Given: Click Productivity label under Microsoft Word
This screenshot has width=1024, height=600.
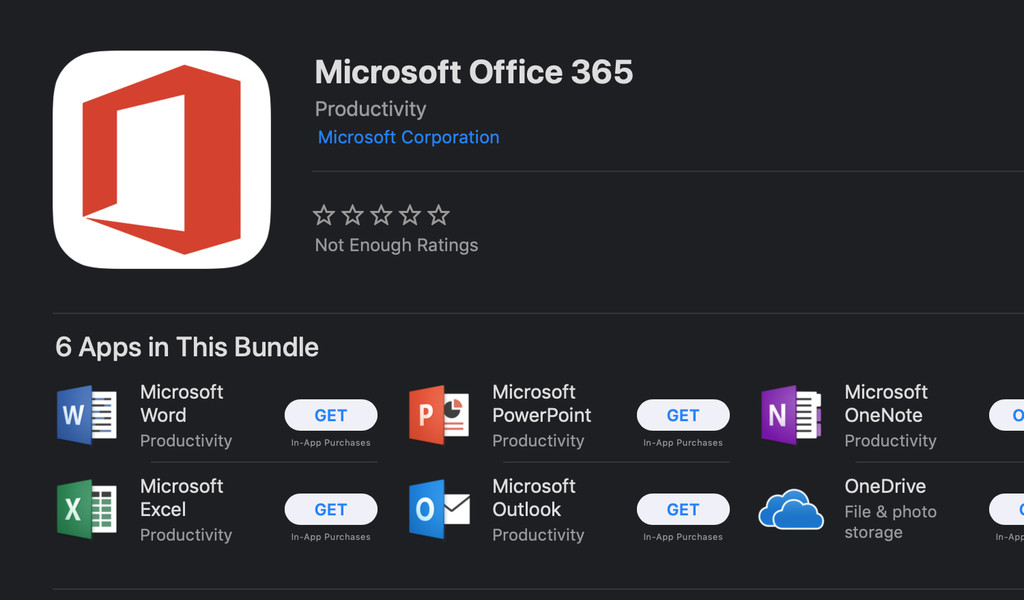Looking at the screenshot, I should click(x=186, y=441).
